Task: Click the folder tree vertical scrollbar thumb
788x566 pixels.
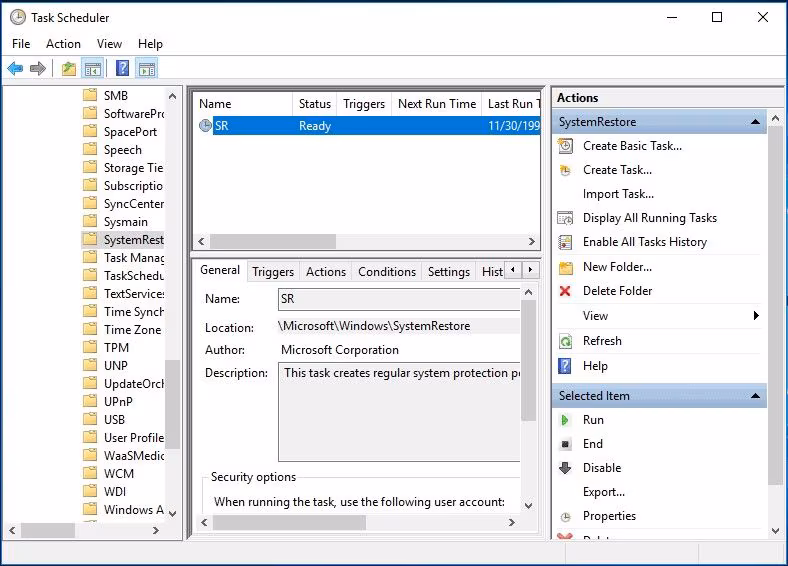Action: 172,404
